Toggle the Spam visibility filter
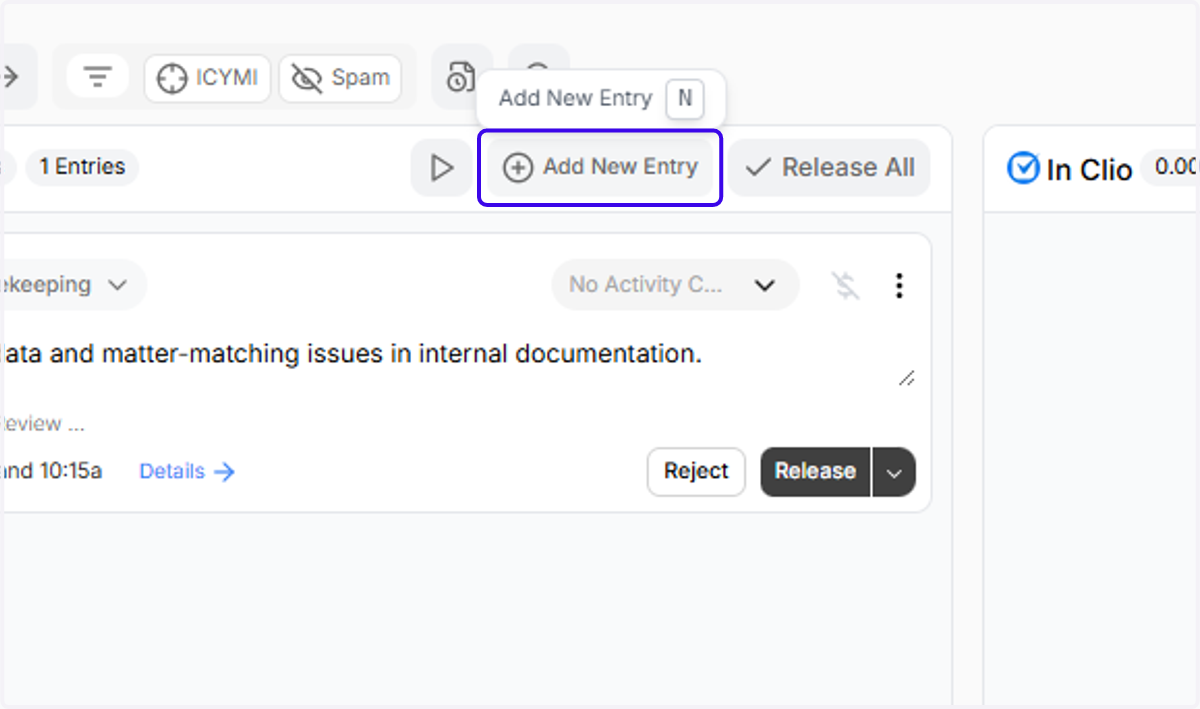The image size is (1200, 709). pyautogui.click(x=340, y=78)
